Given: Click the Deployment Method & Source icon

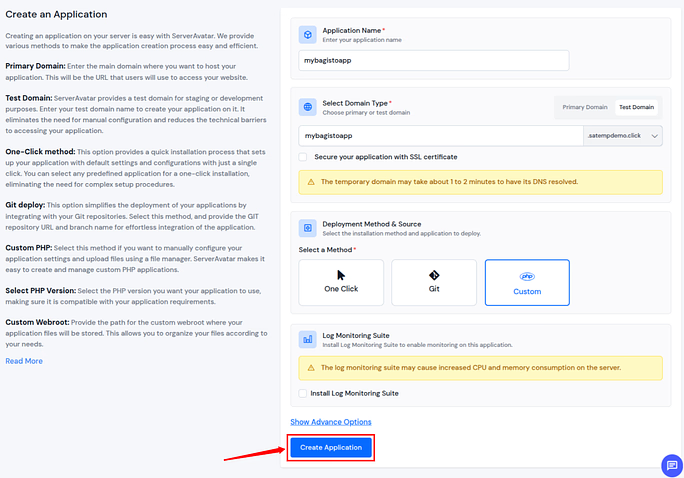Looking at the screenshot, I should [308, 228].
